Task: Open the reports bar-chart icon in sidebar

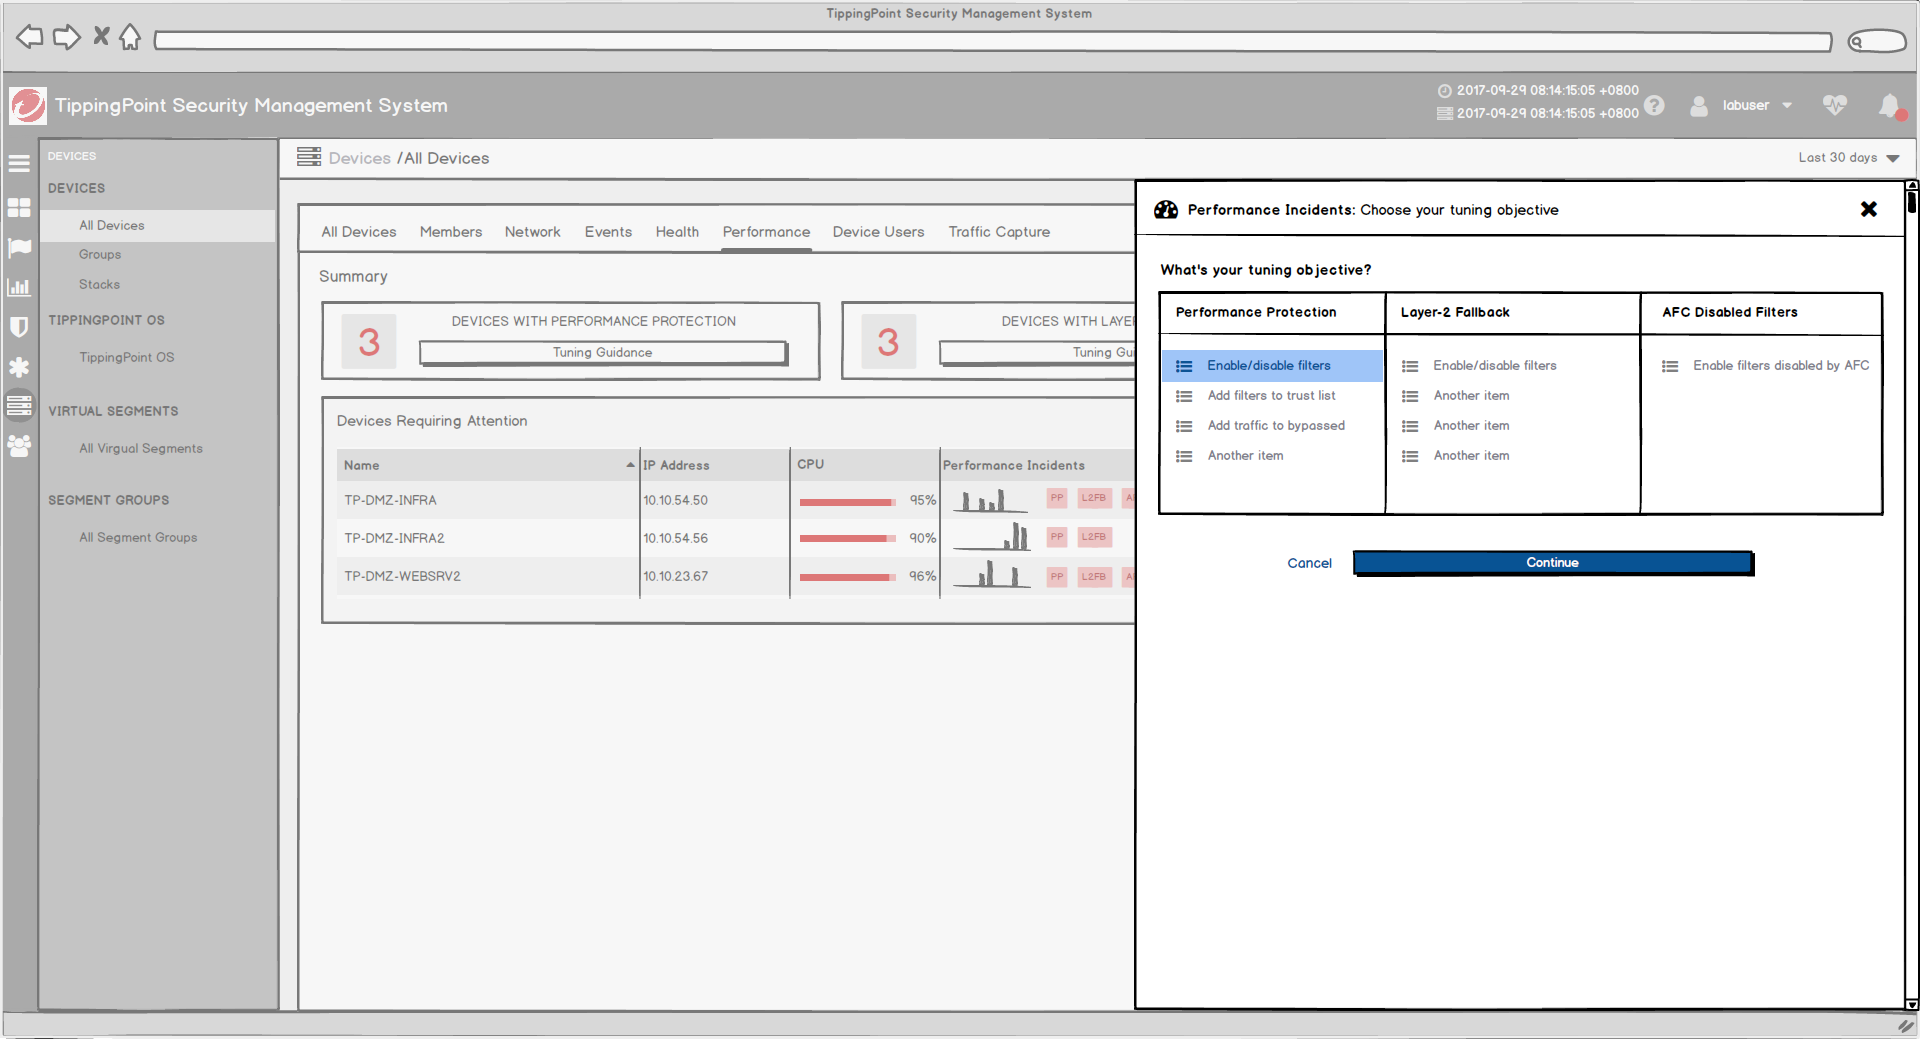Action: click(x=19, y=287)
